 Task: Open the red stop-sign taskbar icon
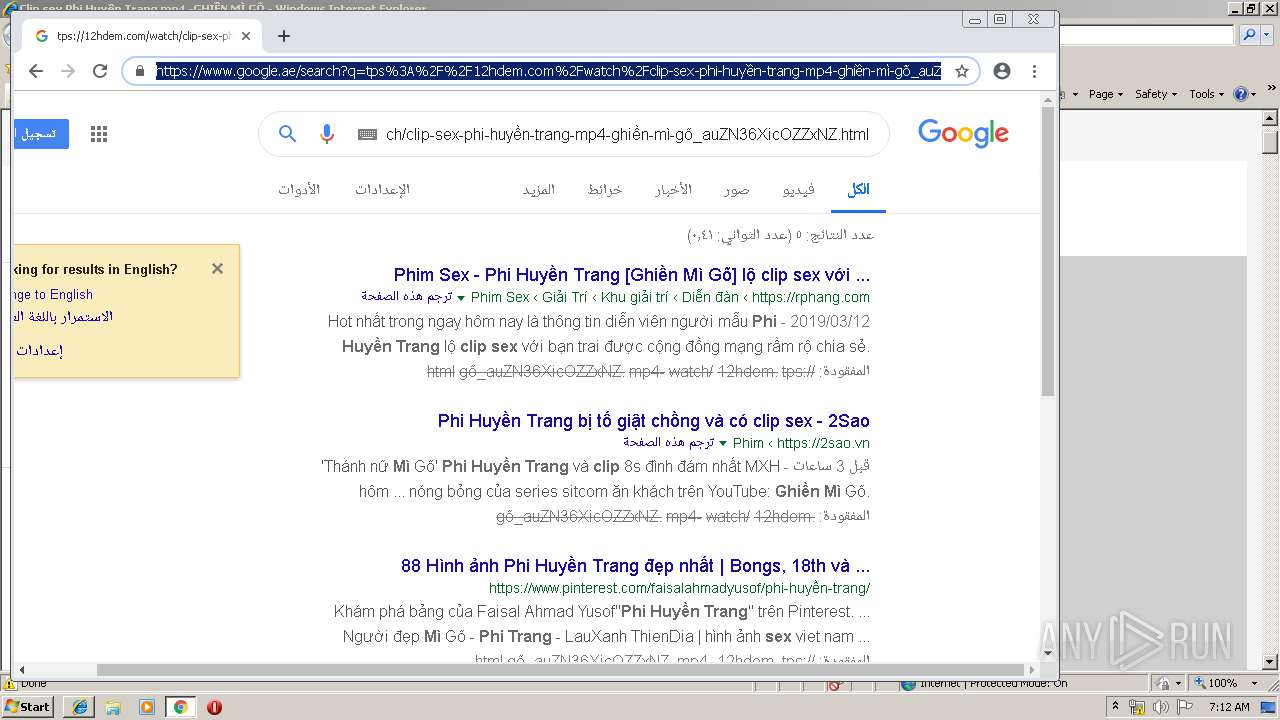tap(214, 706)
